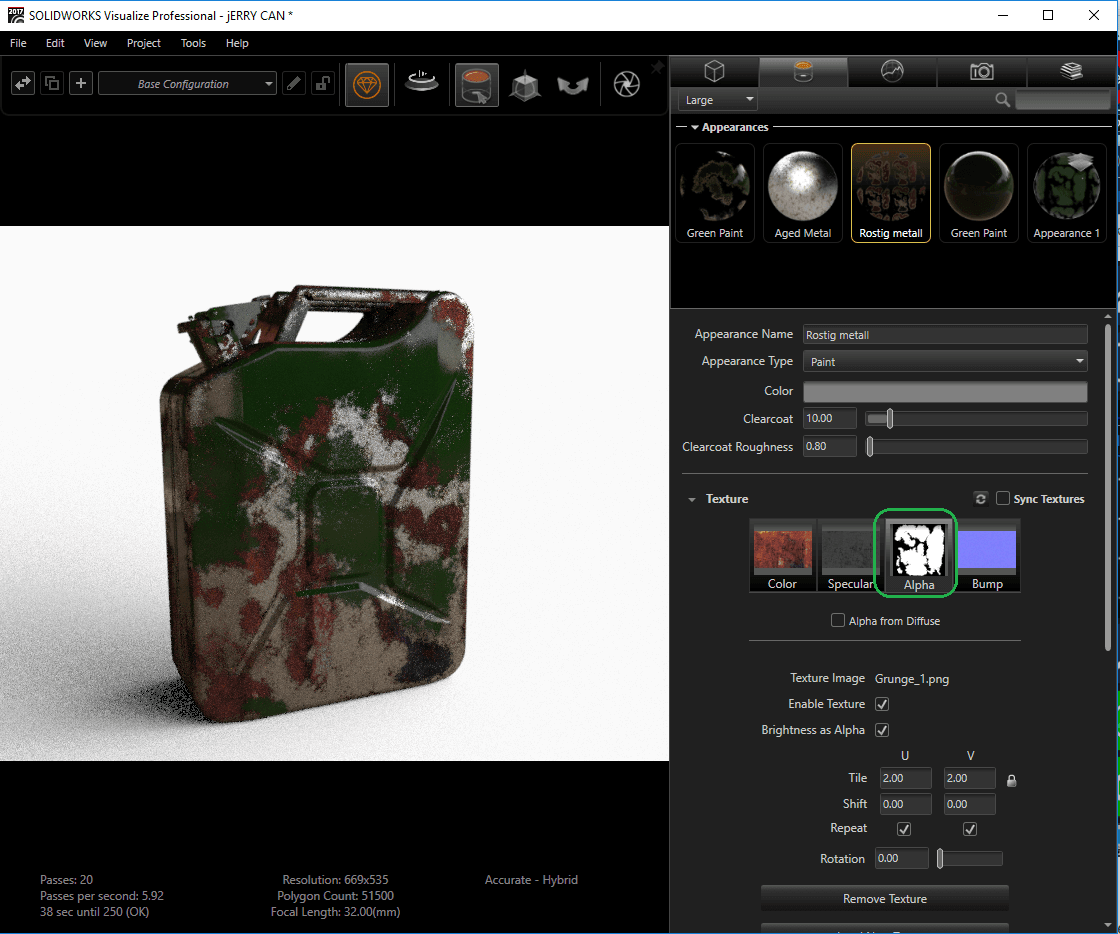Select the appearance selection tool icon
1120x934 pixels.
[x=477, y=85]
